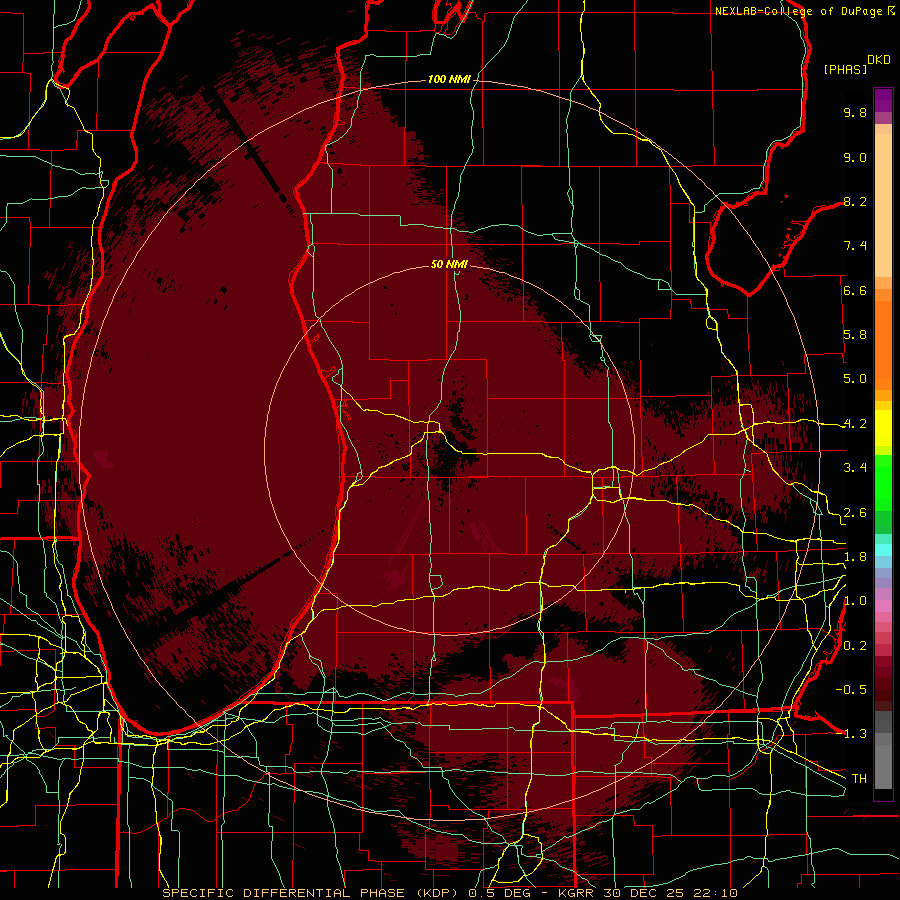This screenshot has width=900, height=900.
Task: Click the purple top segment of color bar
Action: [x=883, y=100]
